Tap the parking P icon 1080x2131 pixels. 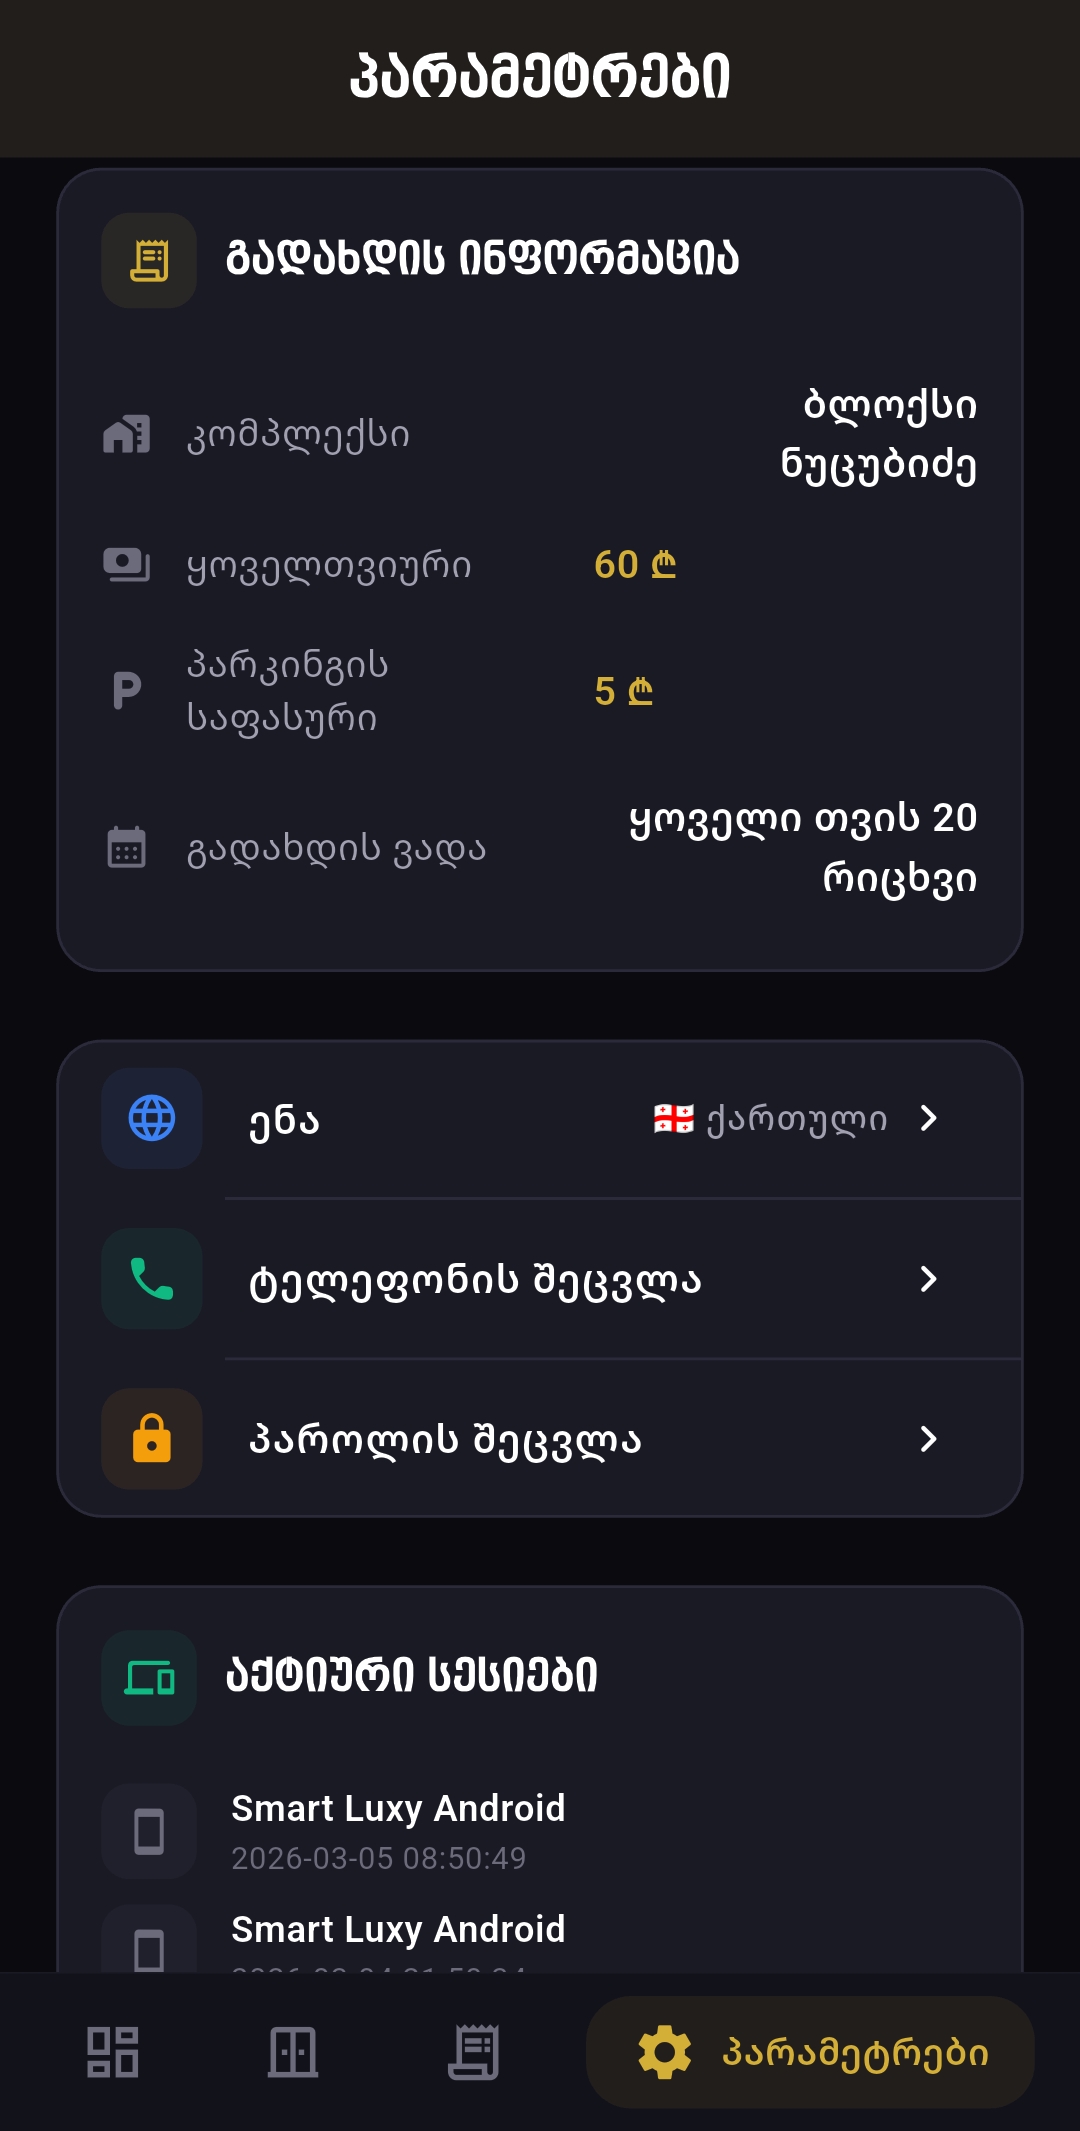click(127, 691)
